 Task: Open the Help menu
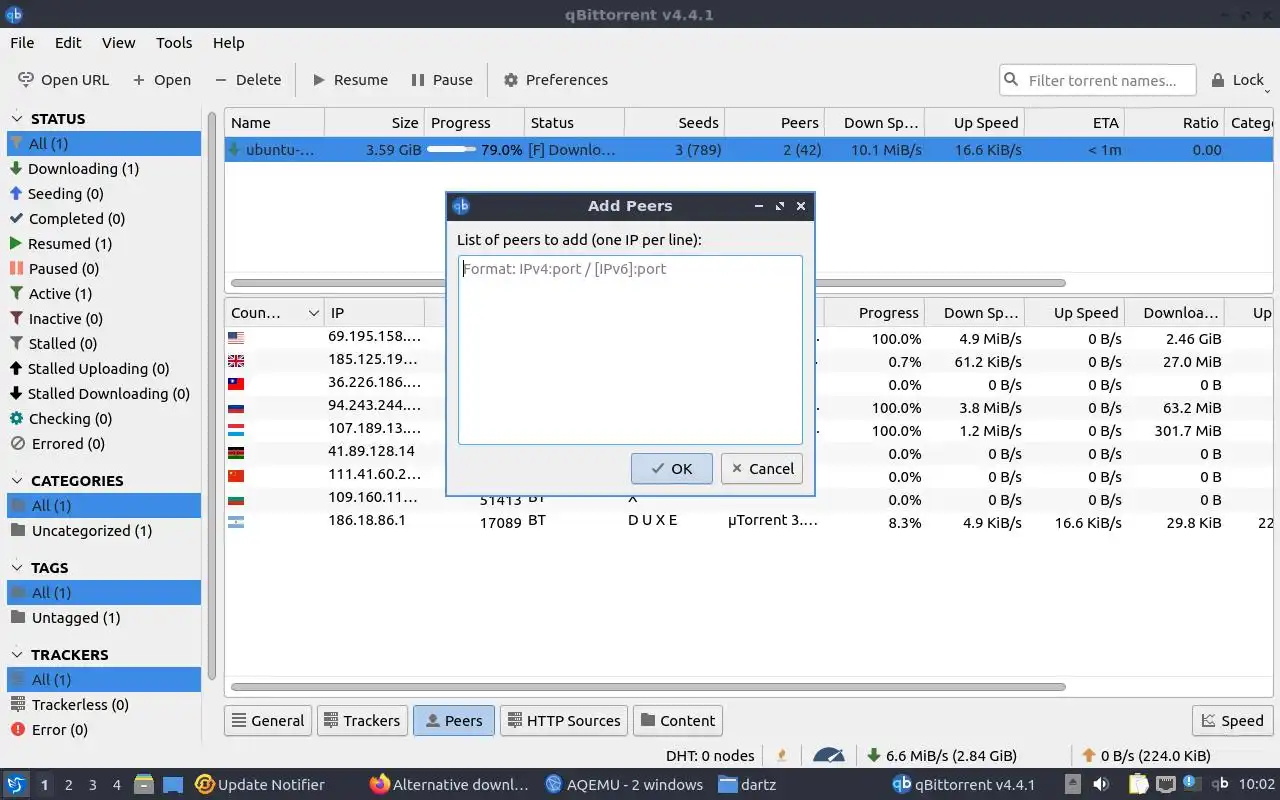[228, 43]
